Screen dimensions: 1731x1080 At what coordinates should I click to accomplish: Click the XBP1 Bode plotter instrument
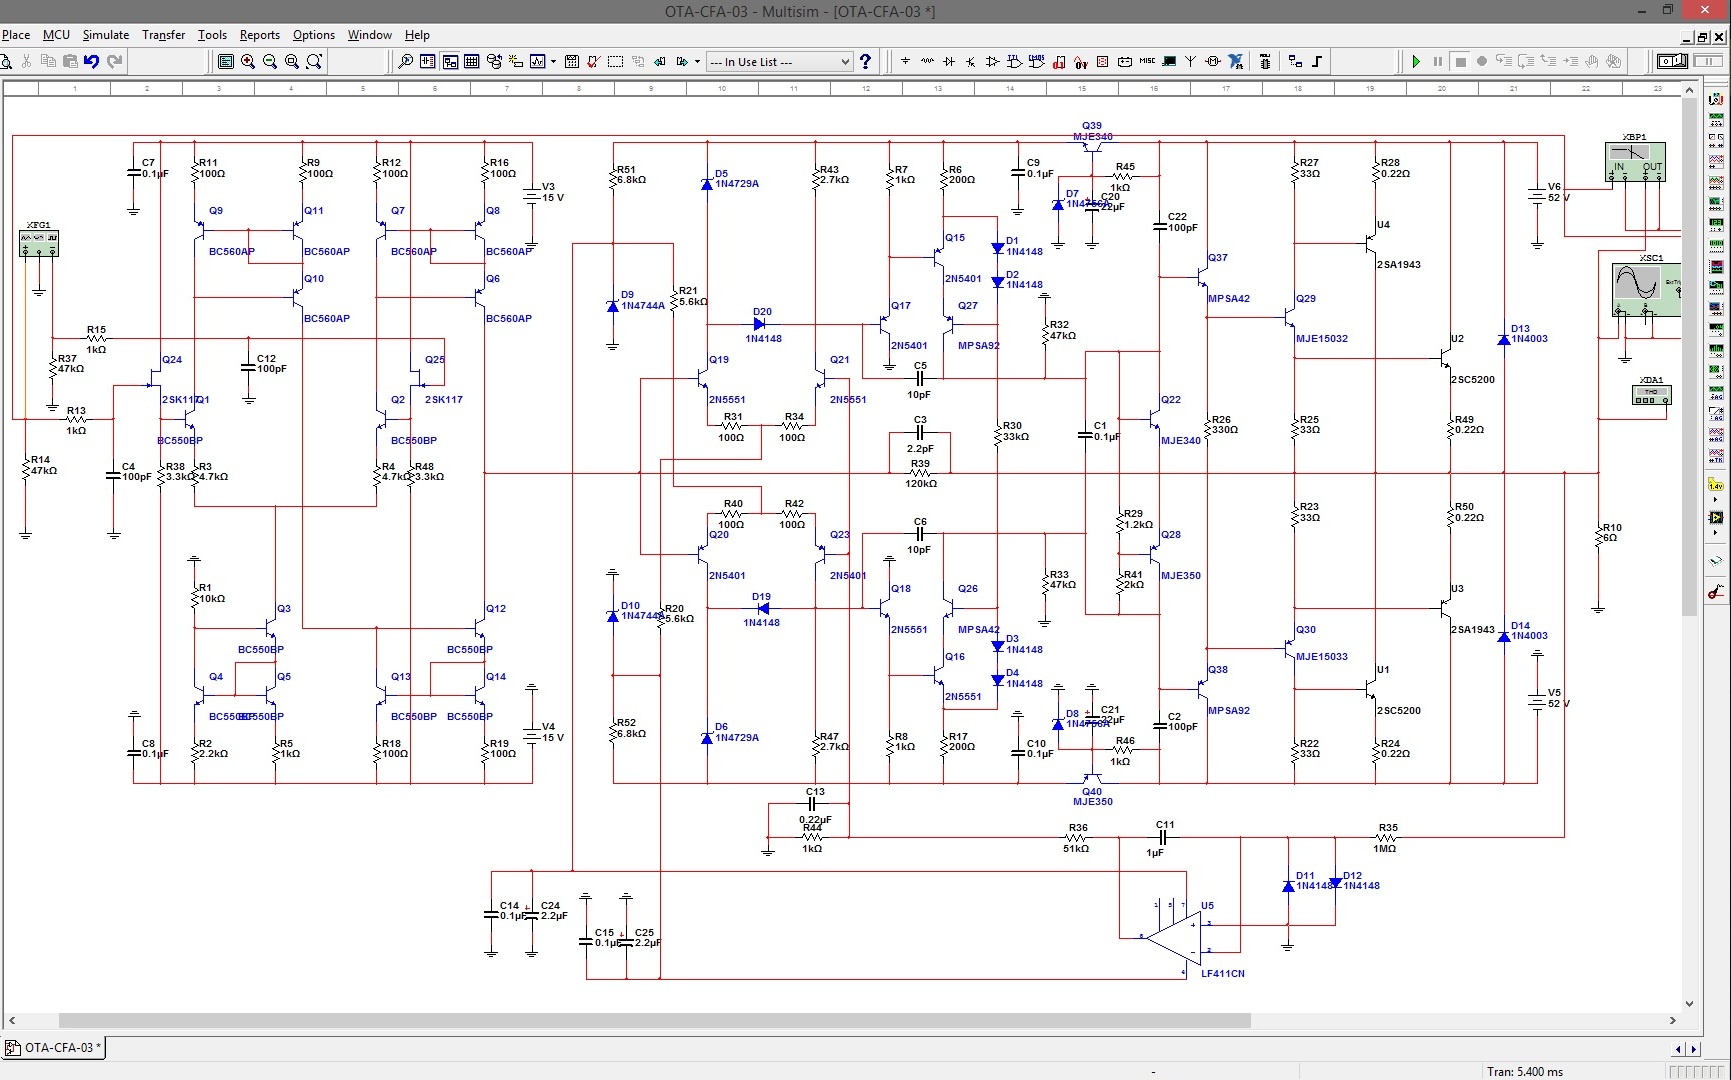coord(1635,162)
